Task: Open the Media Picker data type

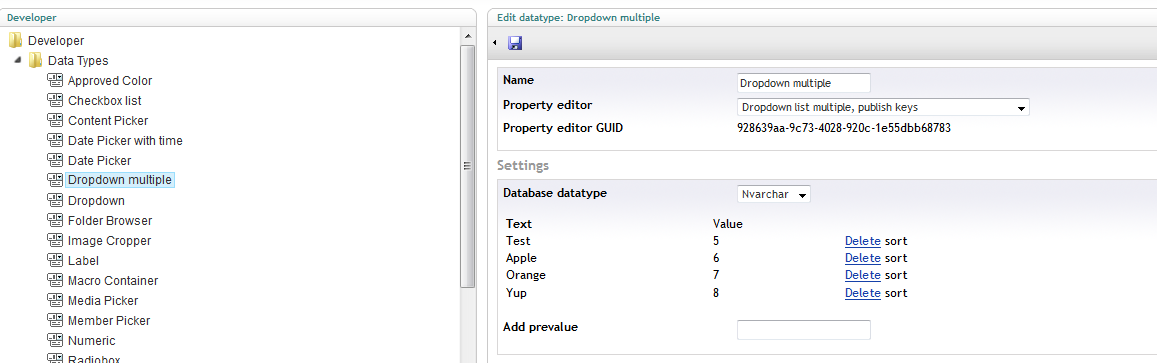Action: point(103,300)
